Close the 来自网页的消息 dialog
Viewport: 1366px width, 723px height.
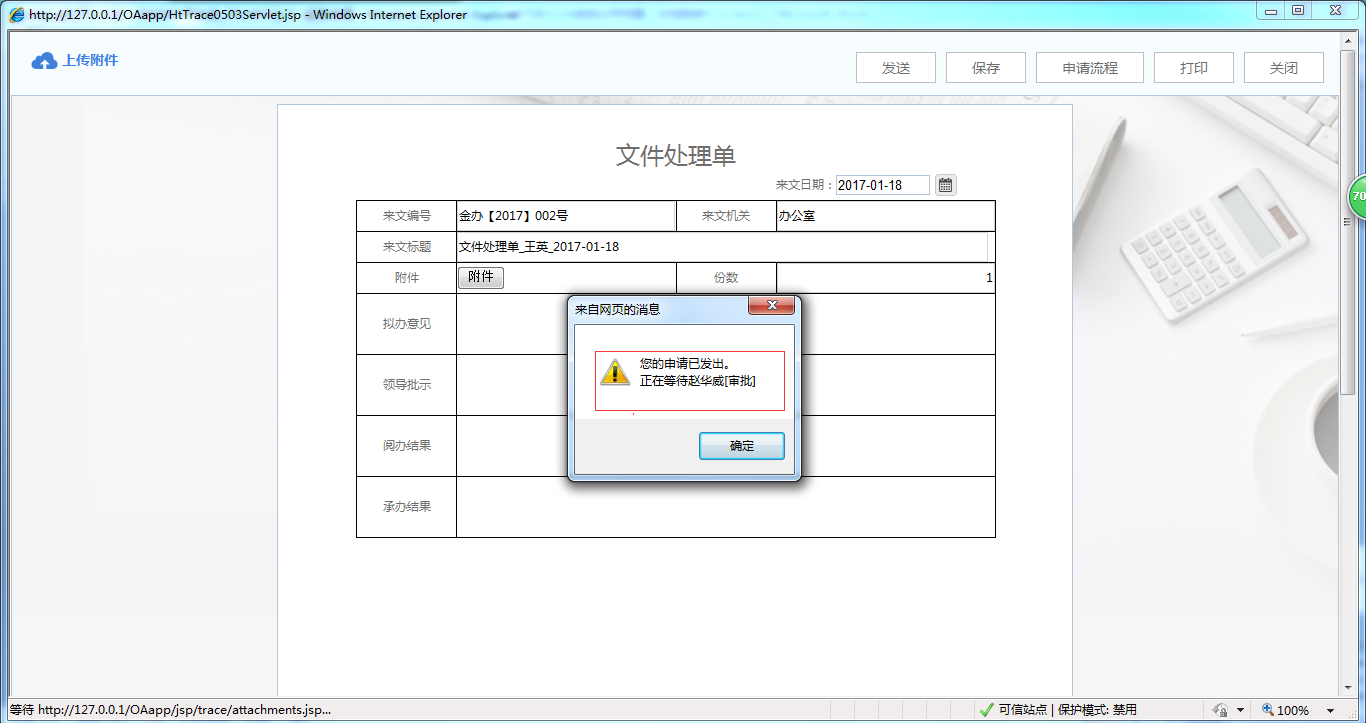click(771, 305)
